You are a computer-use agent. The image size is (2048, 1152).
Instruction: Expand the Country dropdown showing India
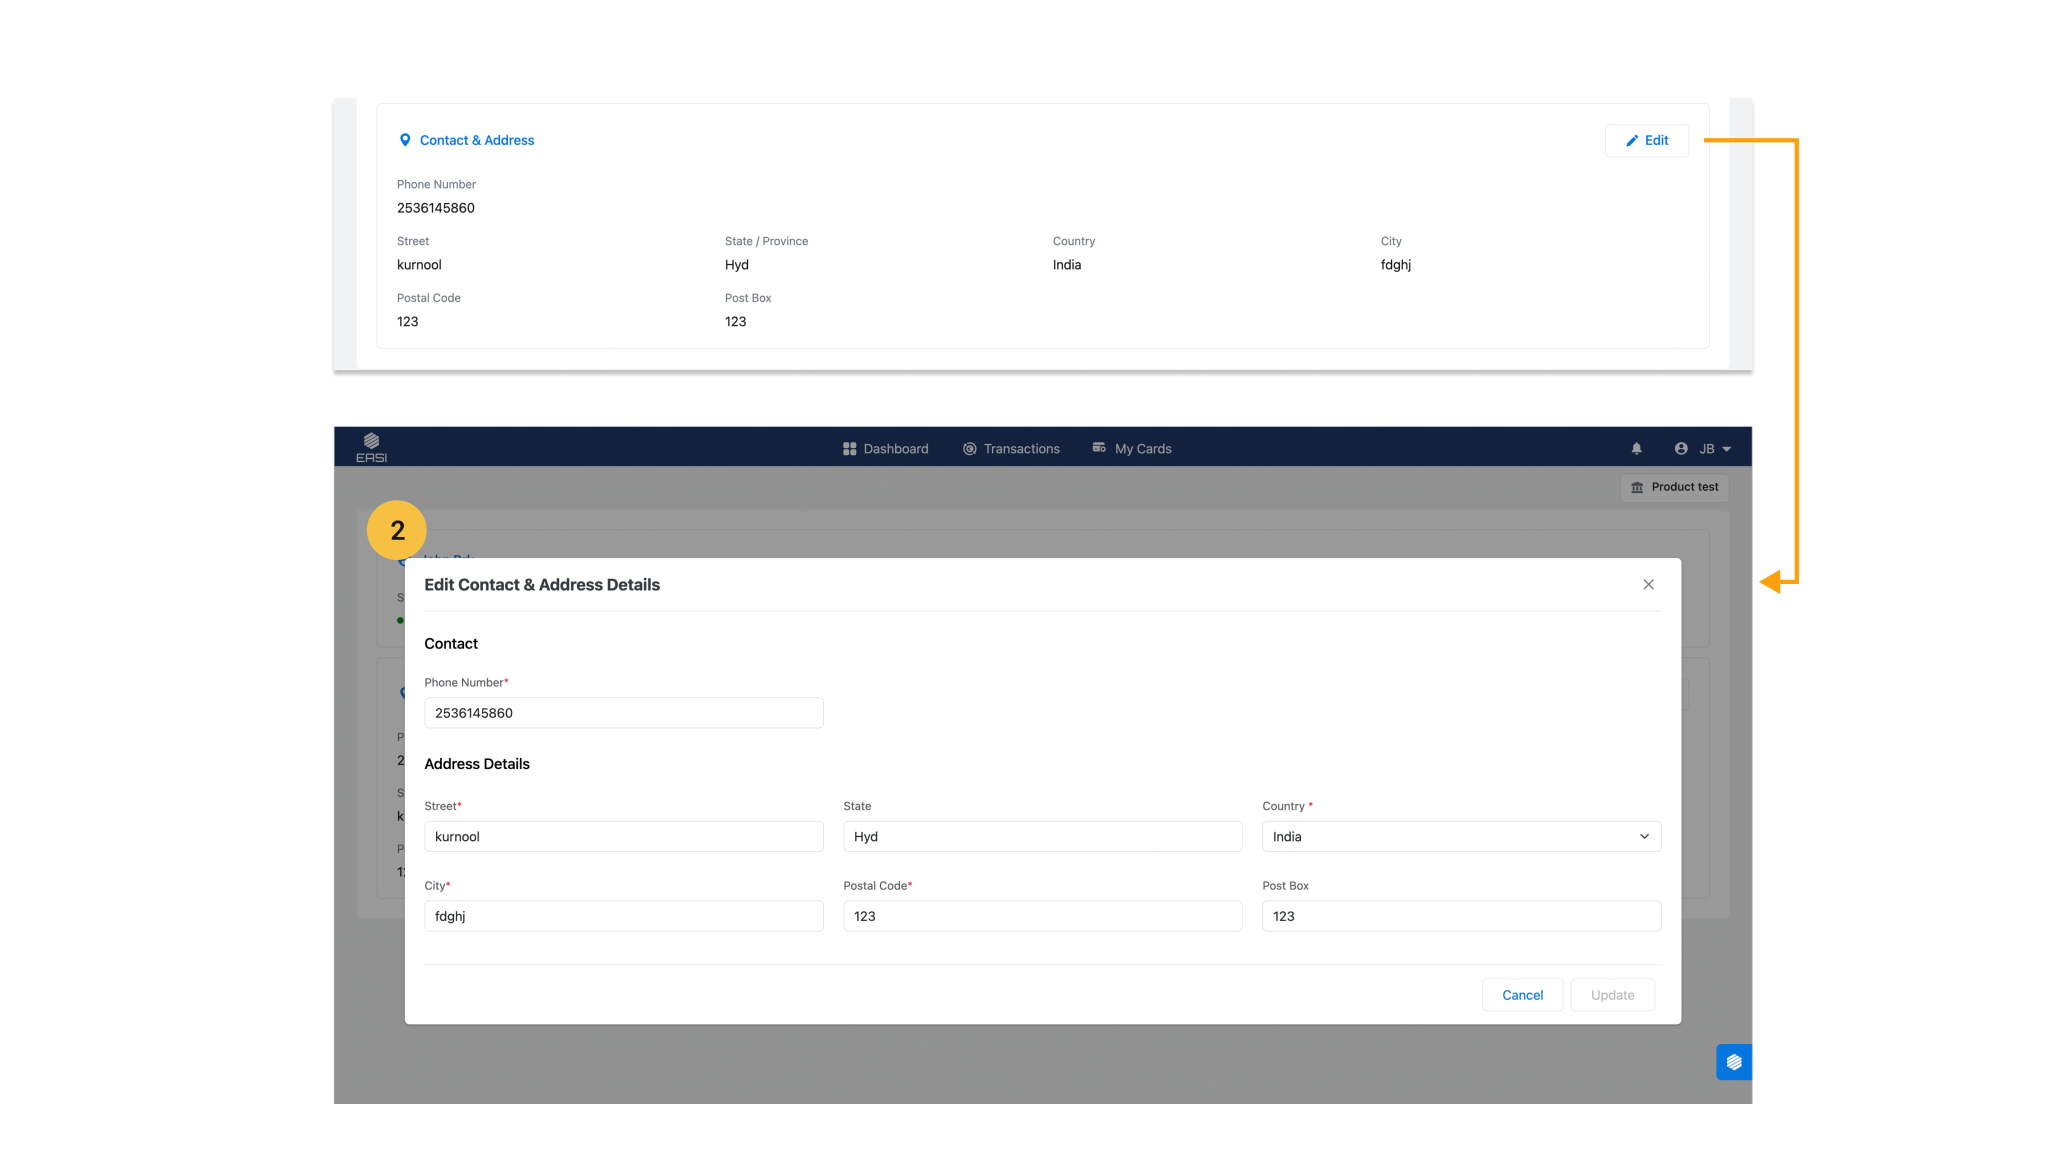tap(1461, 837)
